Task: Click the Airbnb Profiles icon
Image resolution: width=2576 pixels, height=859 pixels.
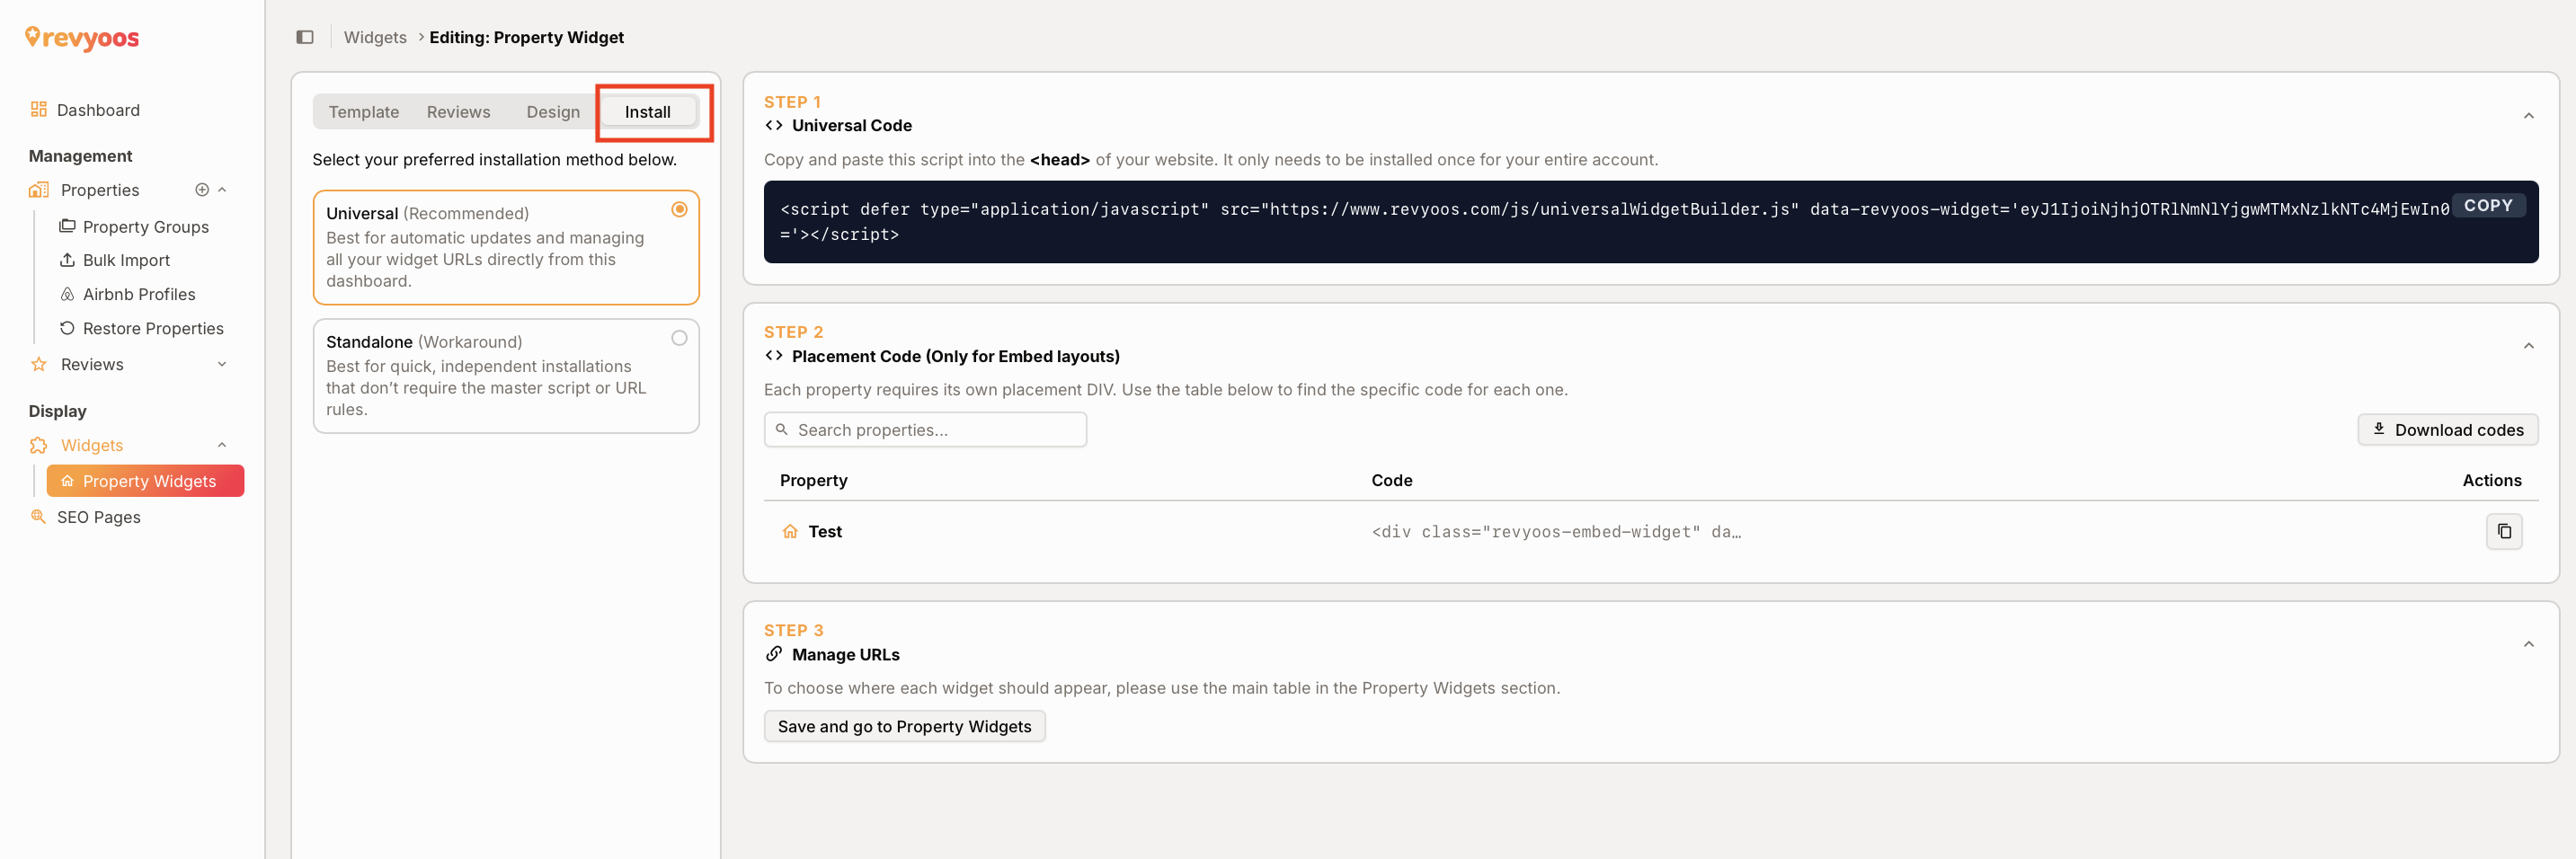Action: pos(67,294)
